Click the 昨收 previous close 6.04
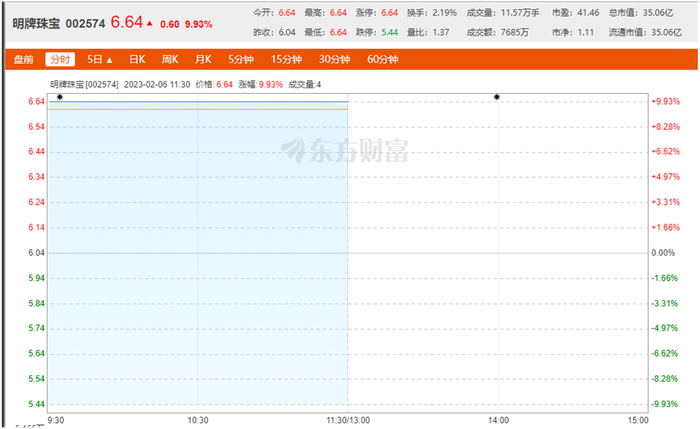 pyautogui.click(x=287, y=33)
